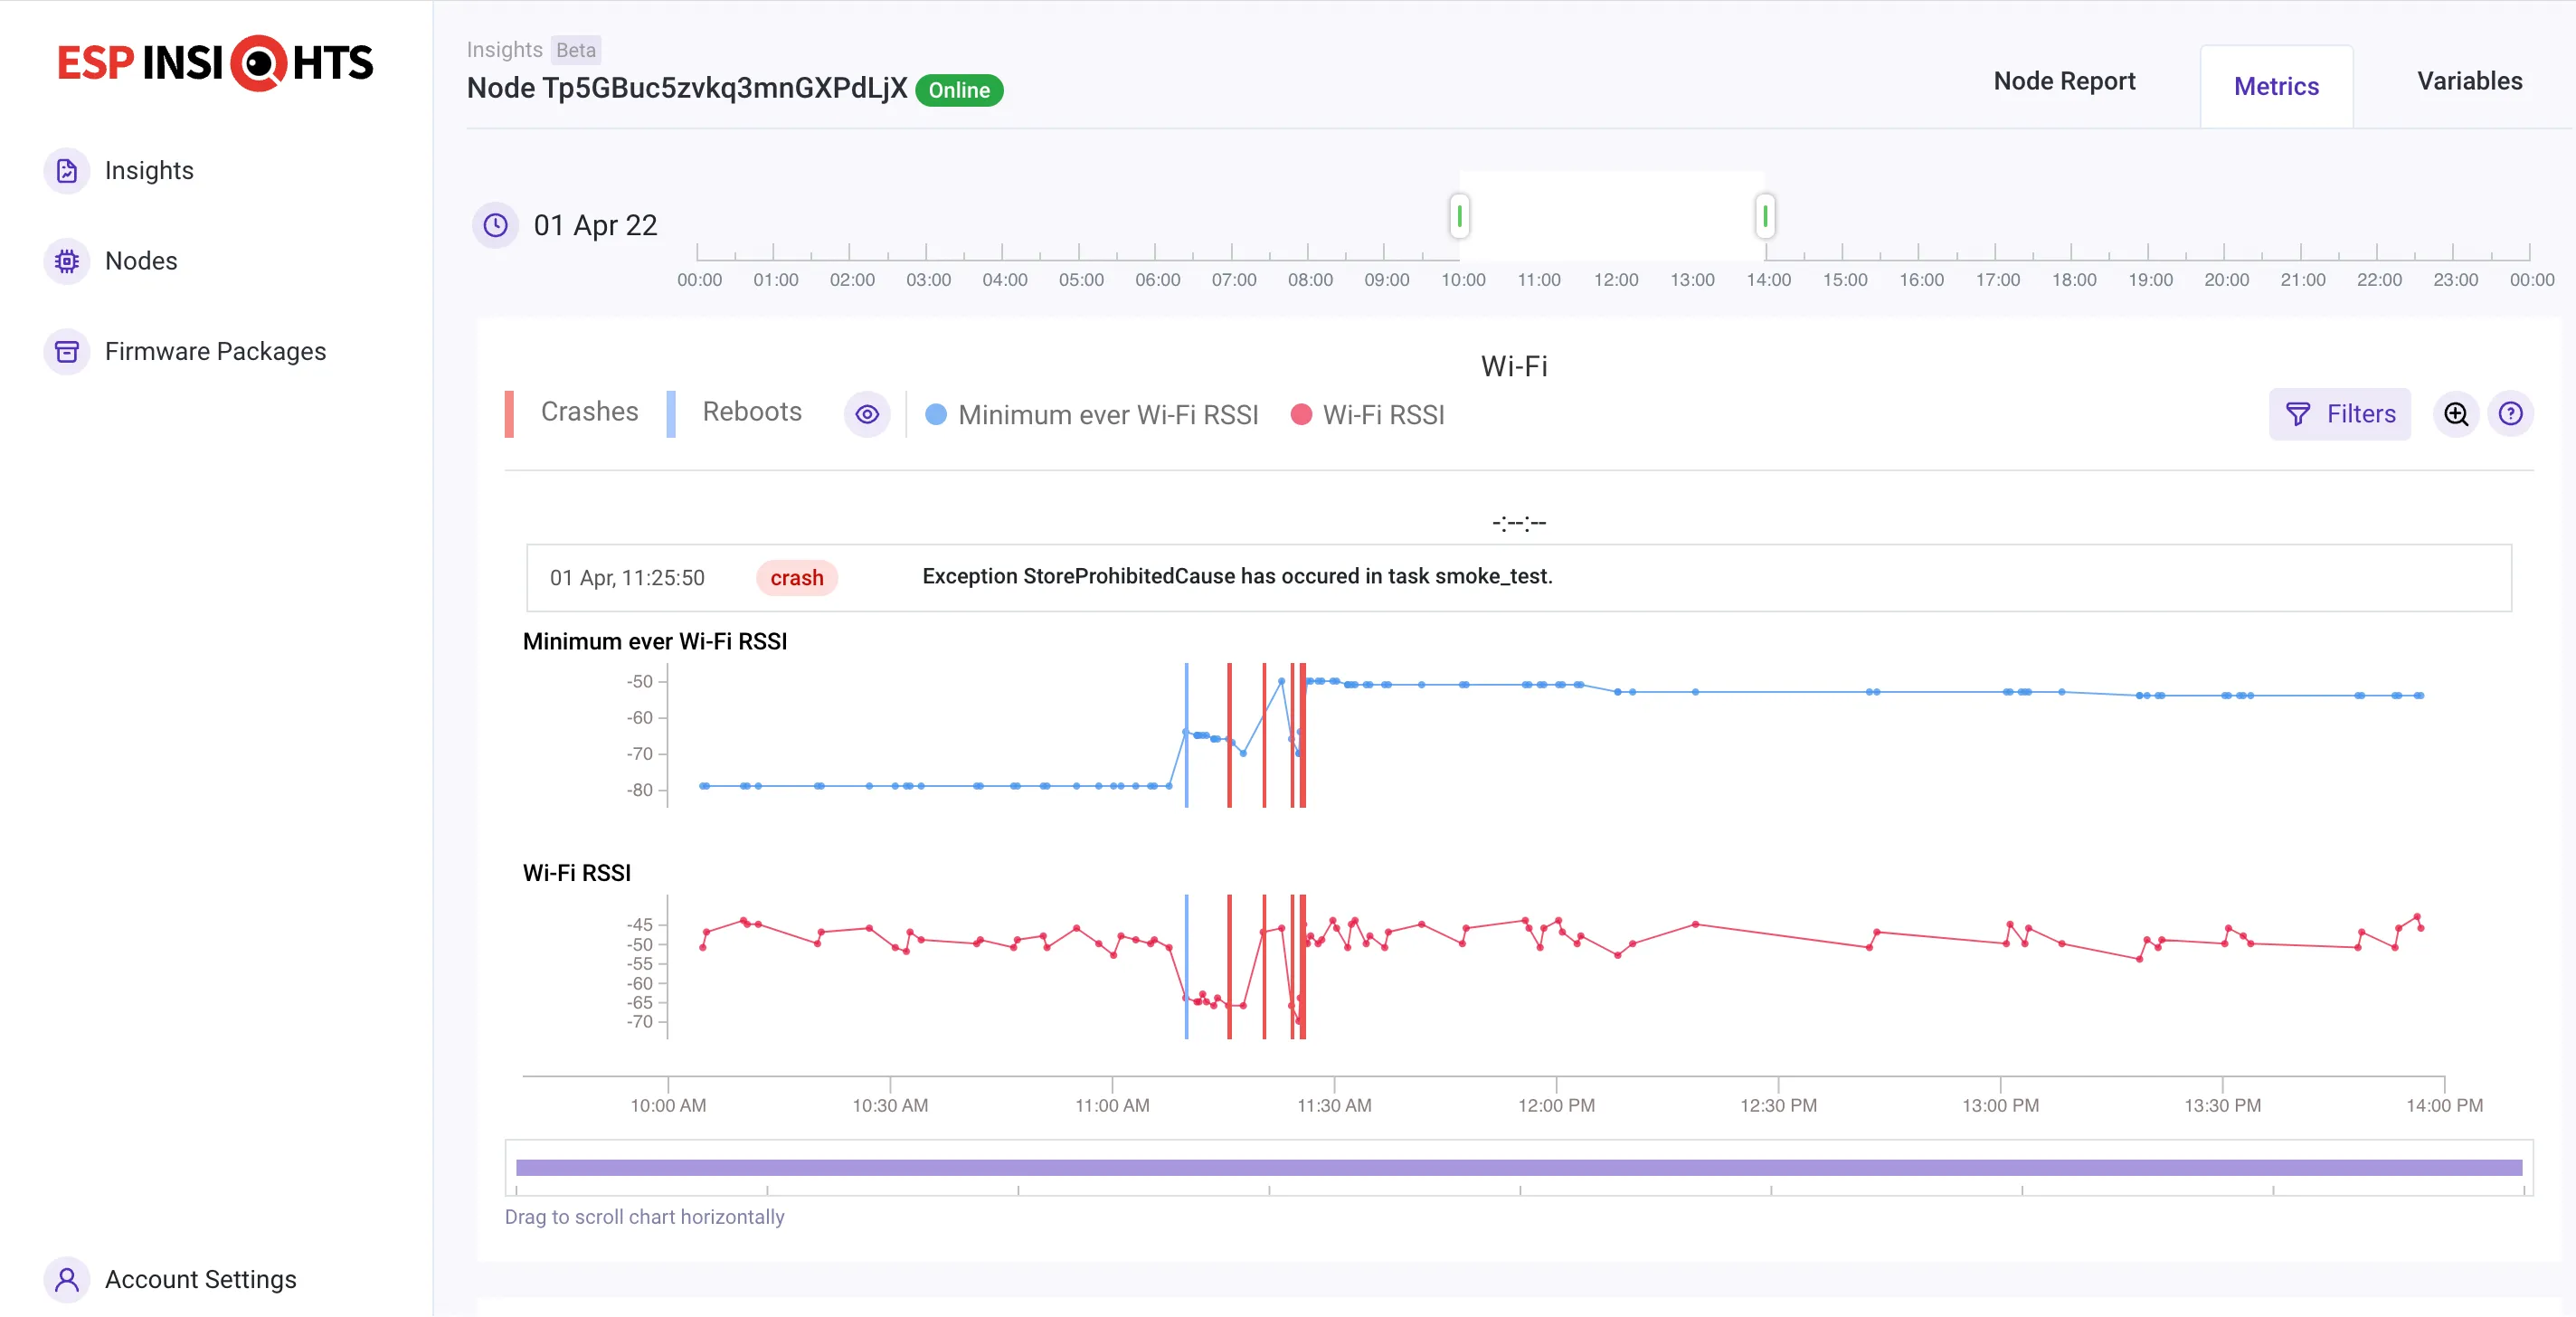Switch to the Variables tab
2576x1317 pixels.
click(x=2469, y=81)
